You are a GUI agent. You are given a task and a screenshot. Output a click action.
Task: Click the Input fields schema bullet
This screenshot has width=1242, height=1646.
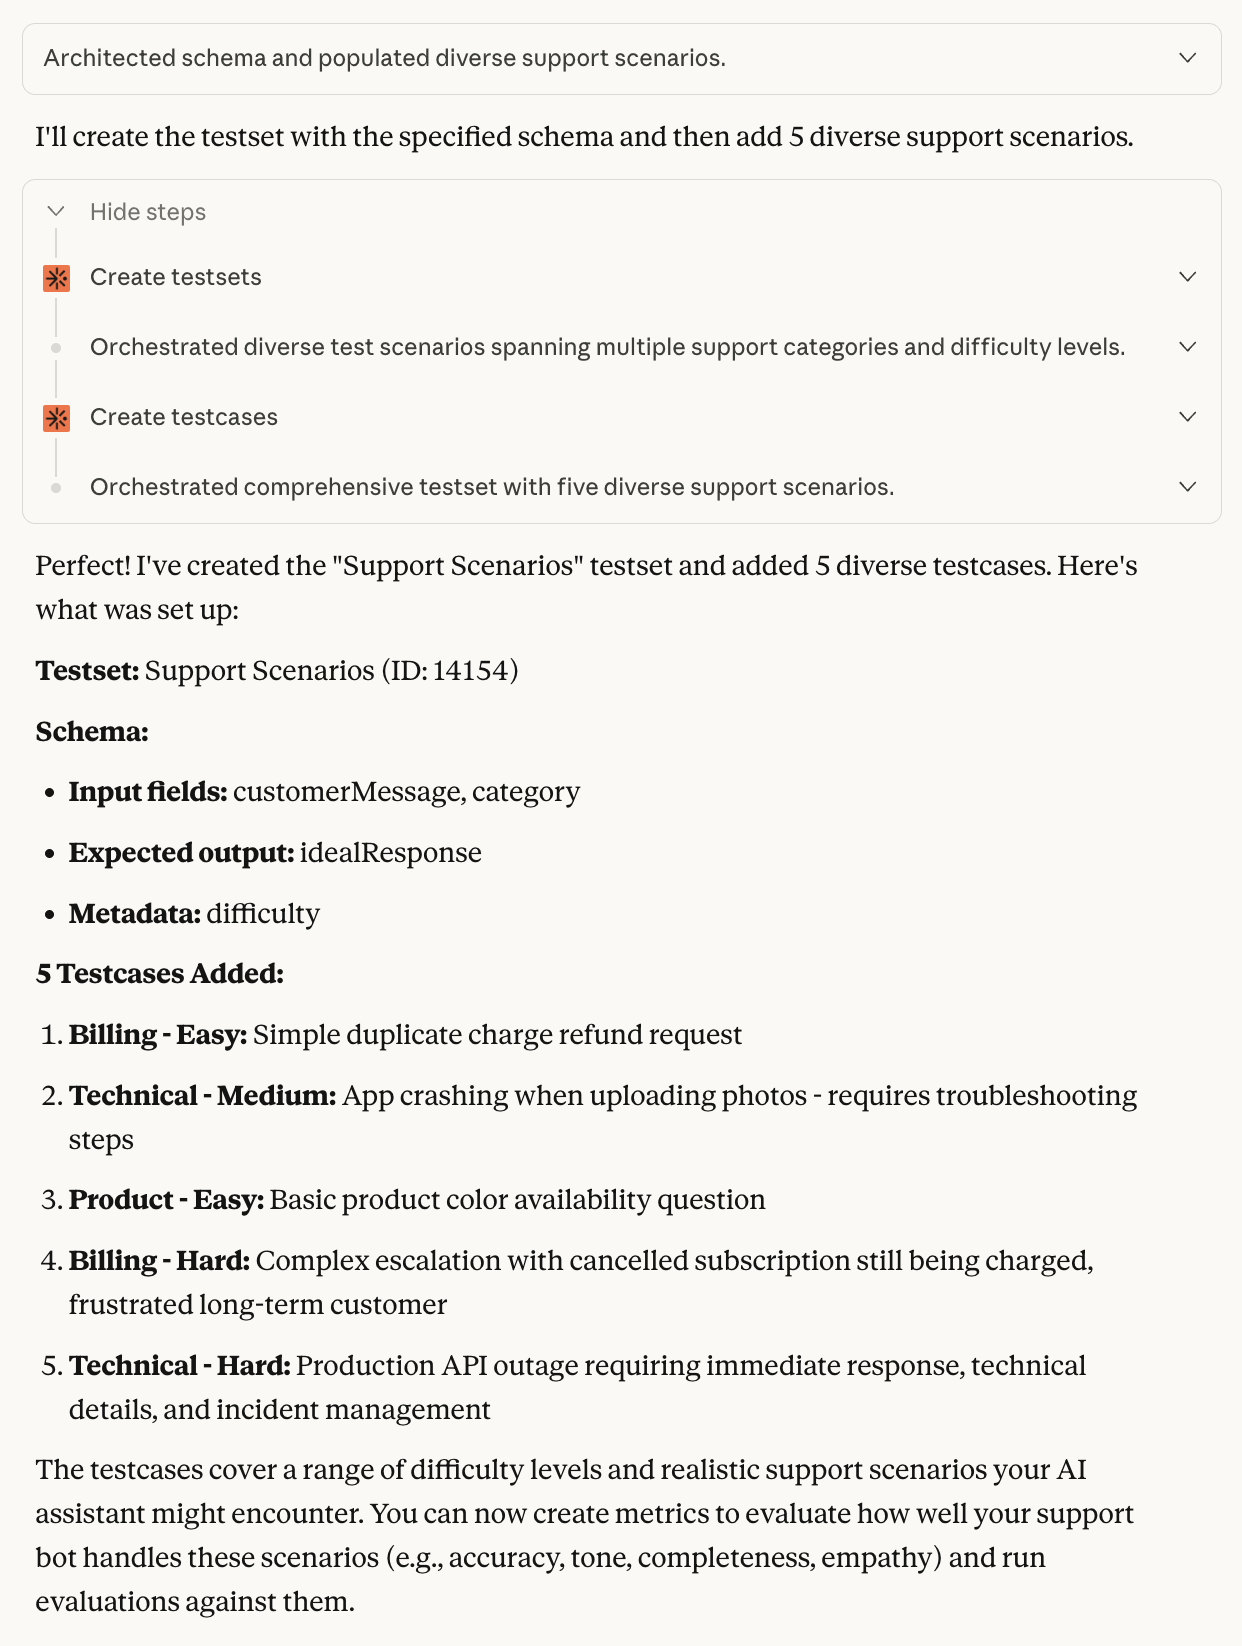pos(324,792)
